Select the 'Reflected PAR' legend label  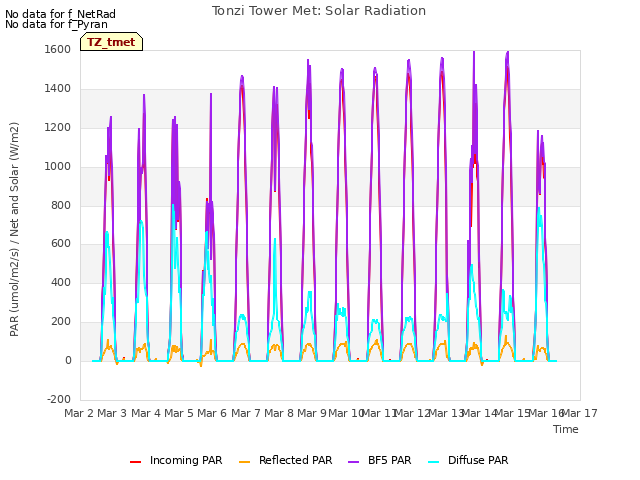coord(296,460)
